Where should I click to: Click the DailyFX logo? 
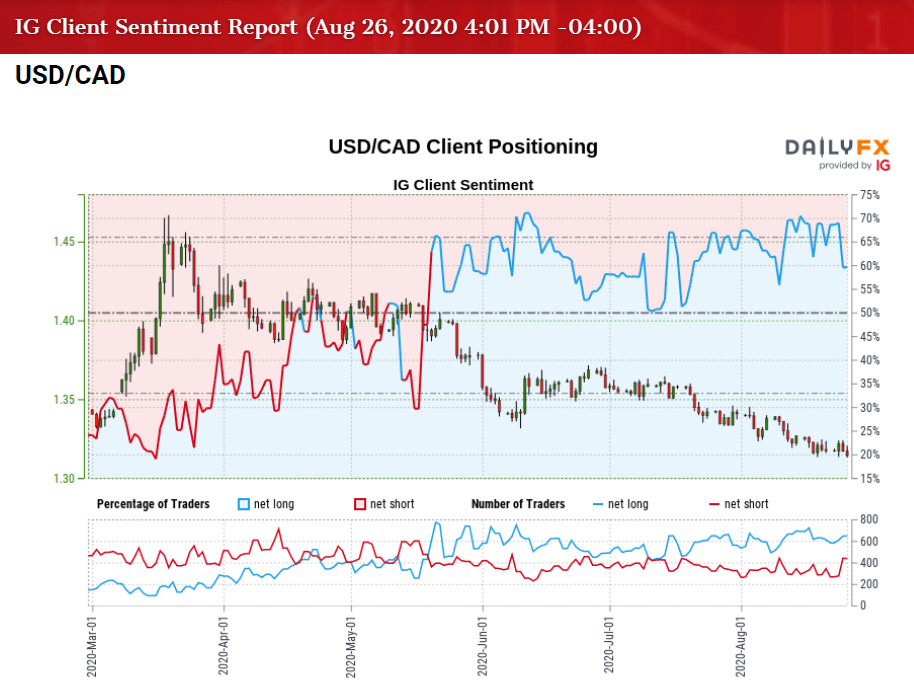click(837, 147)
